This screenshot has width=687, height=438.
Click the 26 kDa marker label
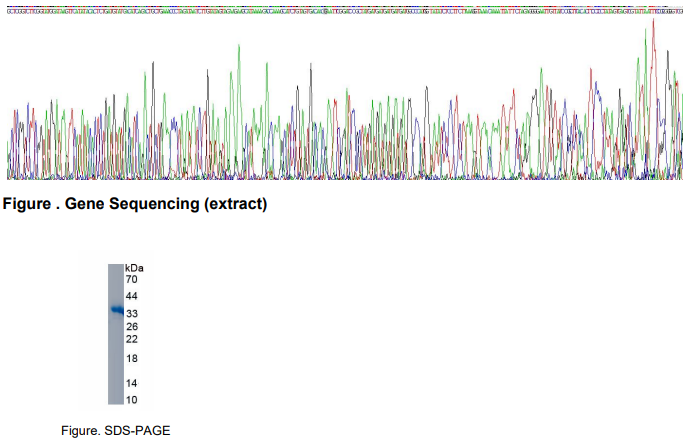(131, 327)
